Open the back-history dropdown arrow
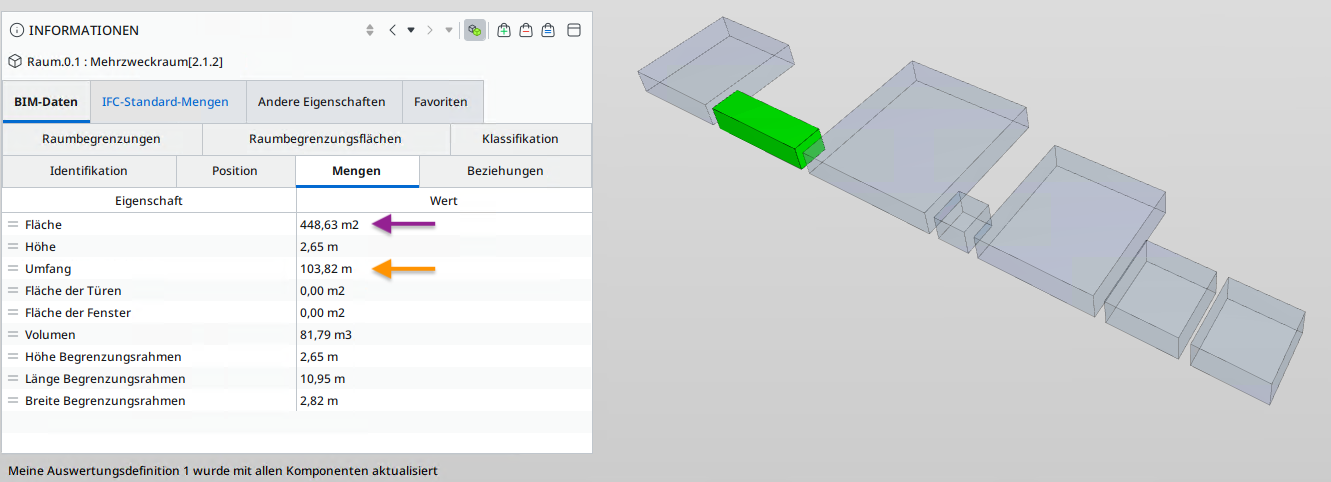Screen dimensions: 1331x482 tap(411, 30)
